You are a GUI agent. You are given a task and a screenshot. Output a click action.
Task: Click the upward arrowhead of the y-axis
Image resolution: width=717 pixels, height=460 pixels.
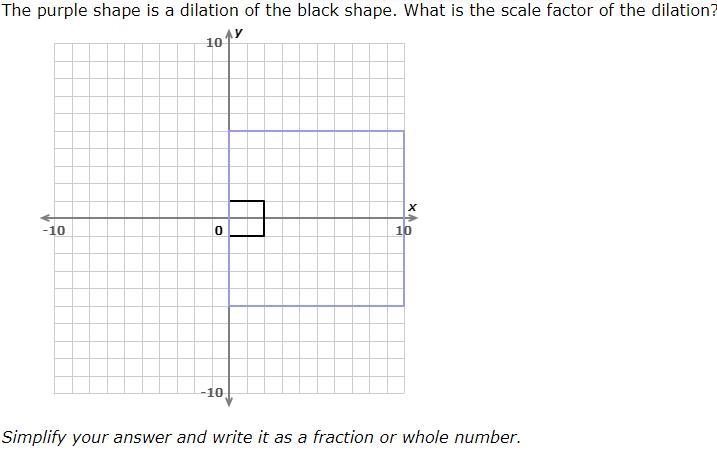tap(229, 35)
